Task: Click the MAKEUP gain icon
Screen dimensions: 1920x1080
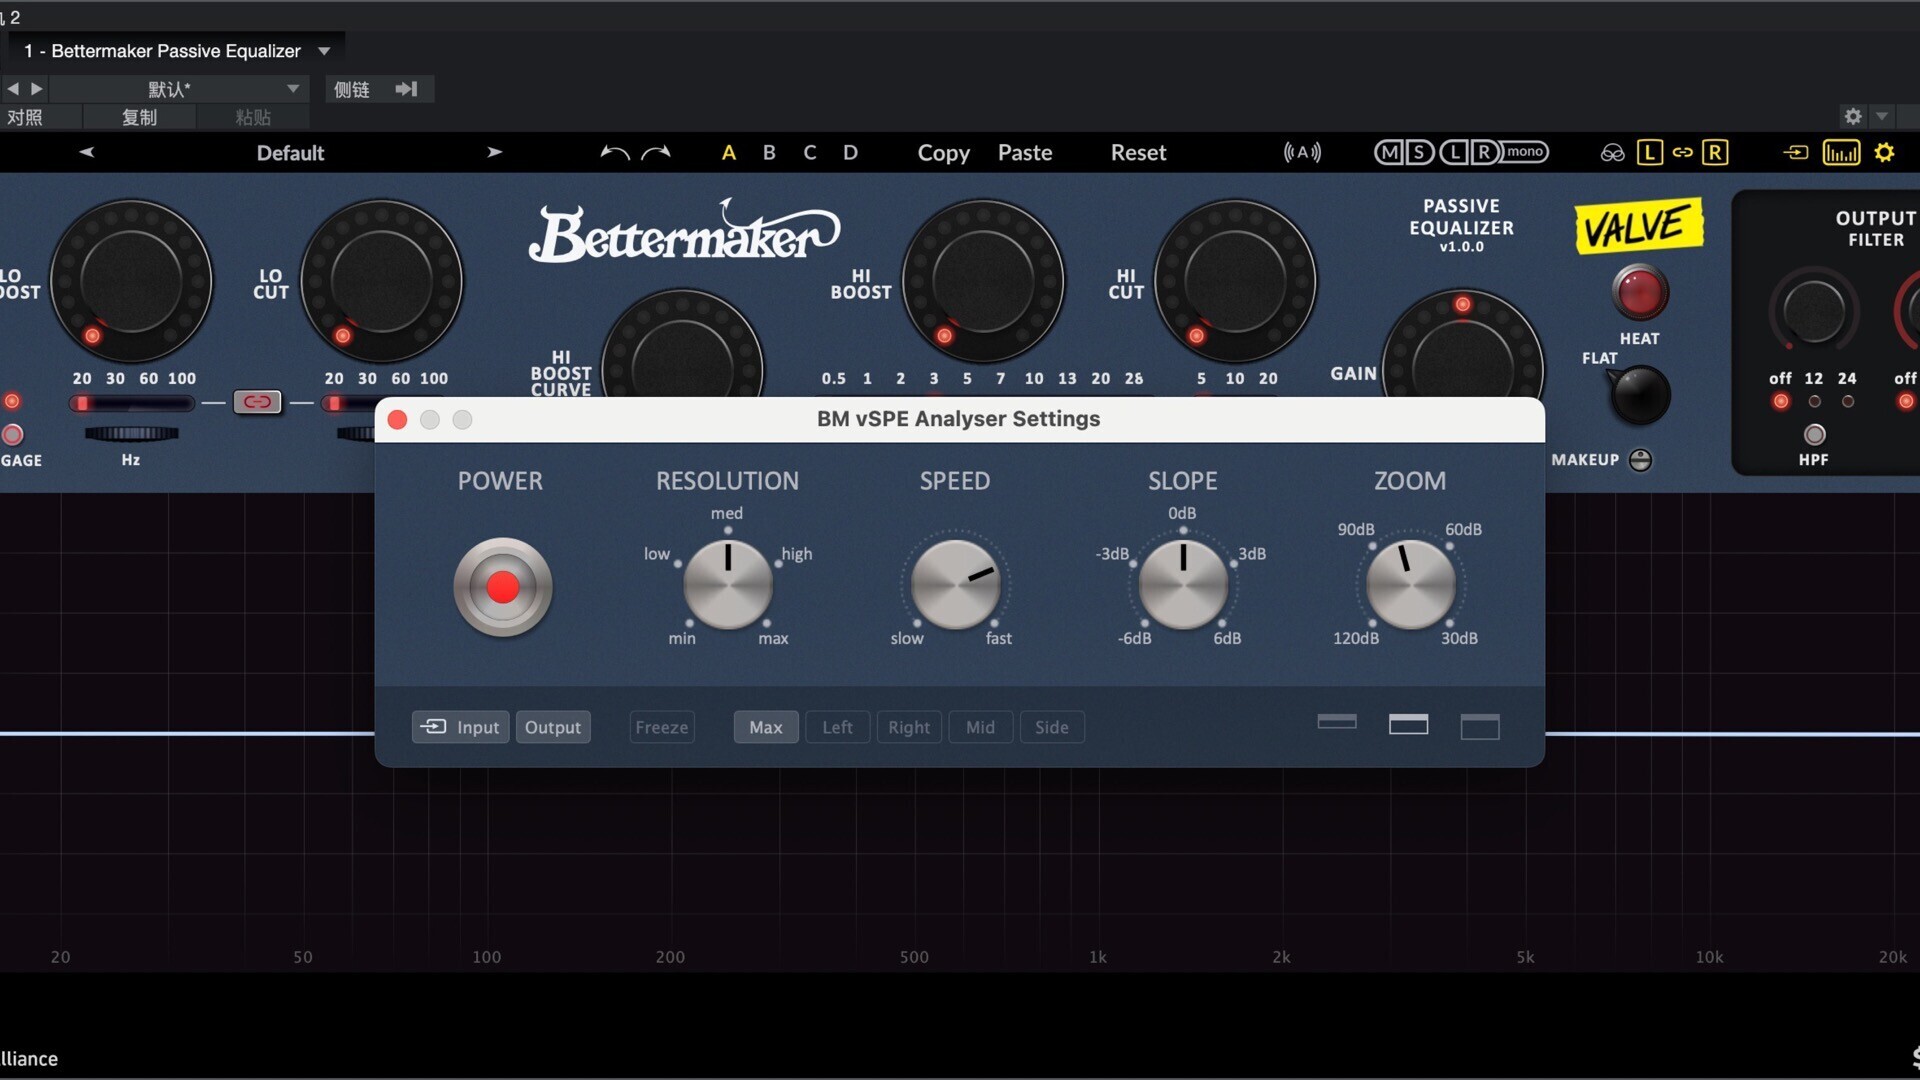Action: [1640, 460]
